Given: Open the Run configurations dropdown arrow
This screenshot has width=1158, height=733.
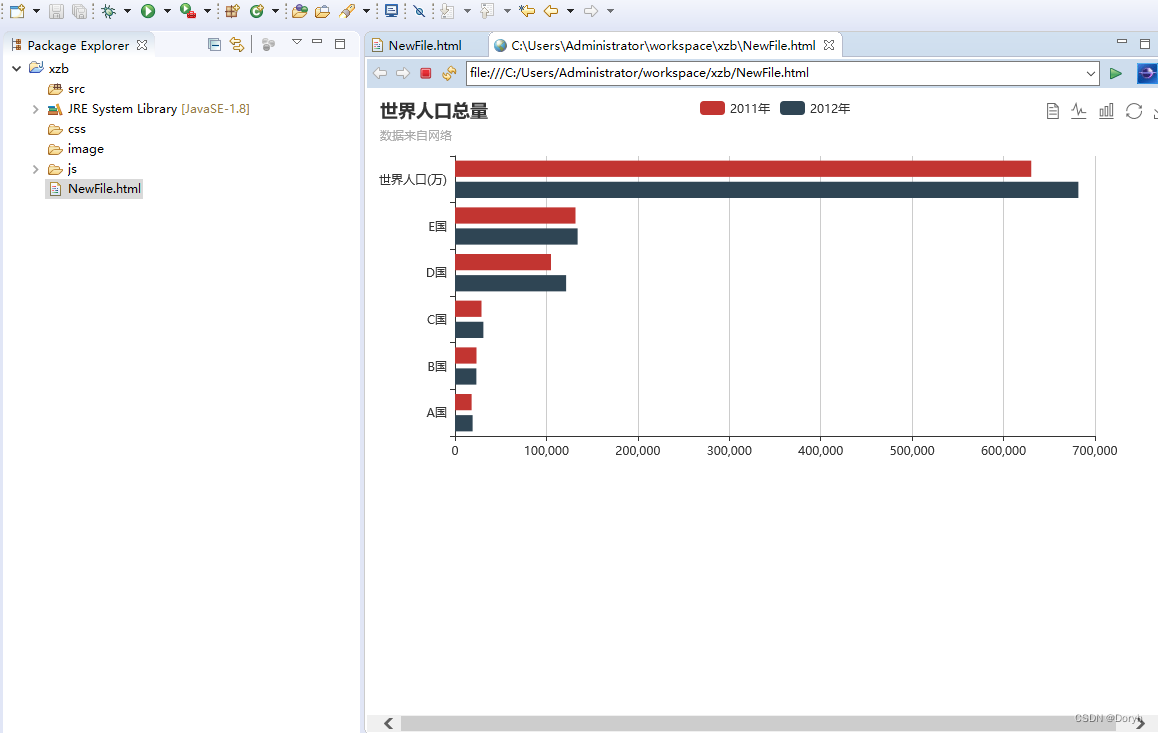Looking at the screenshot, I should pyautogui.click(x=167, y=11).
